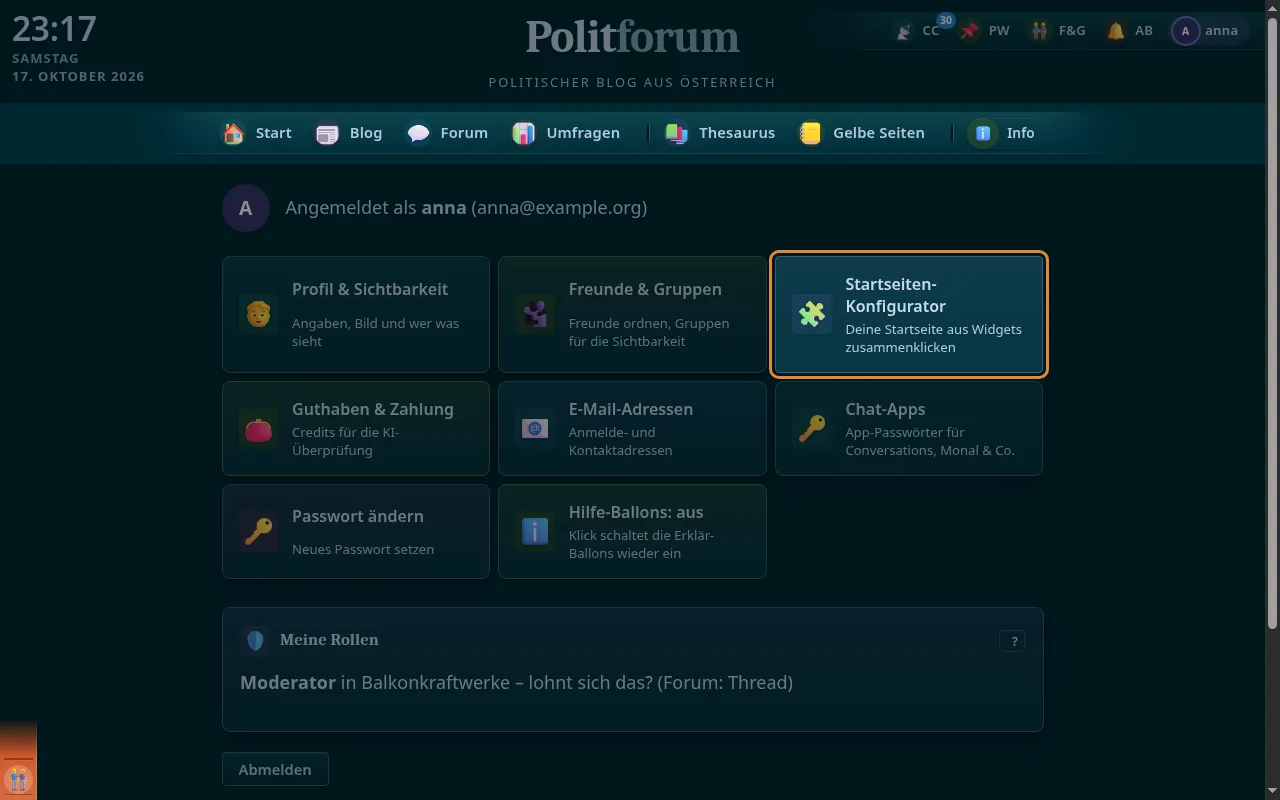
Task: Click the ? help button in Meine Rollen
Action: point(1012,641)
